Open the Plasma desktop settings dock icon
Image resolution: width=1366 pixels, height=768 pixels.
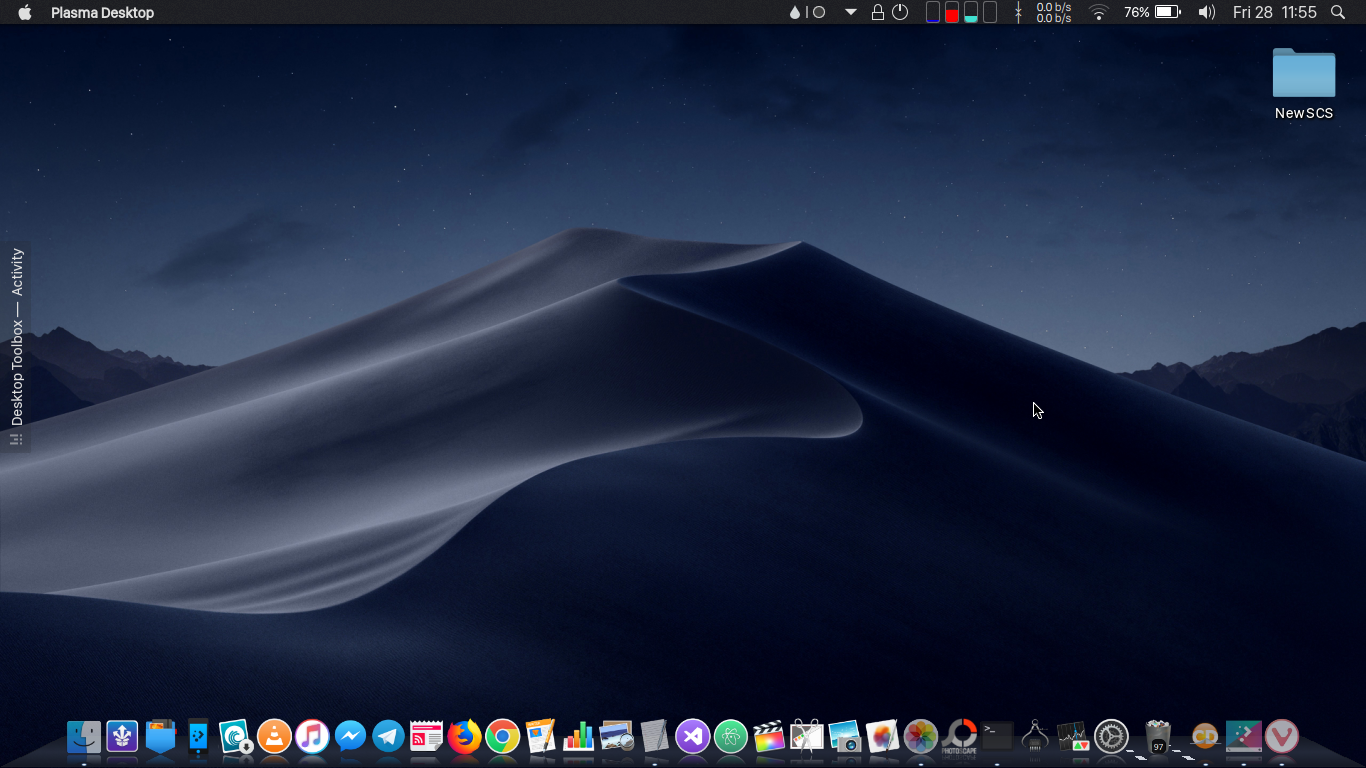pyautogui.click(x=1243, y=737)
